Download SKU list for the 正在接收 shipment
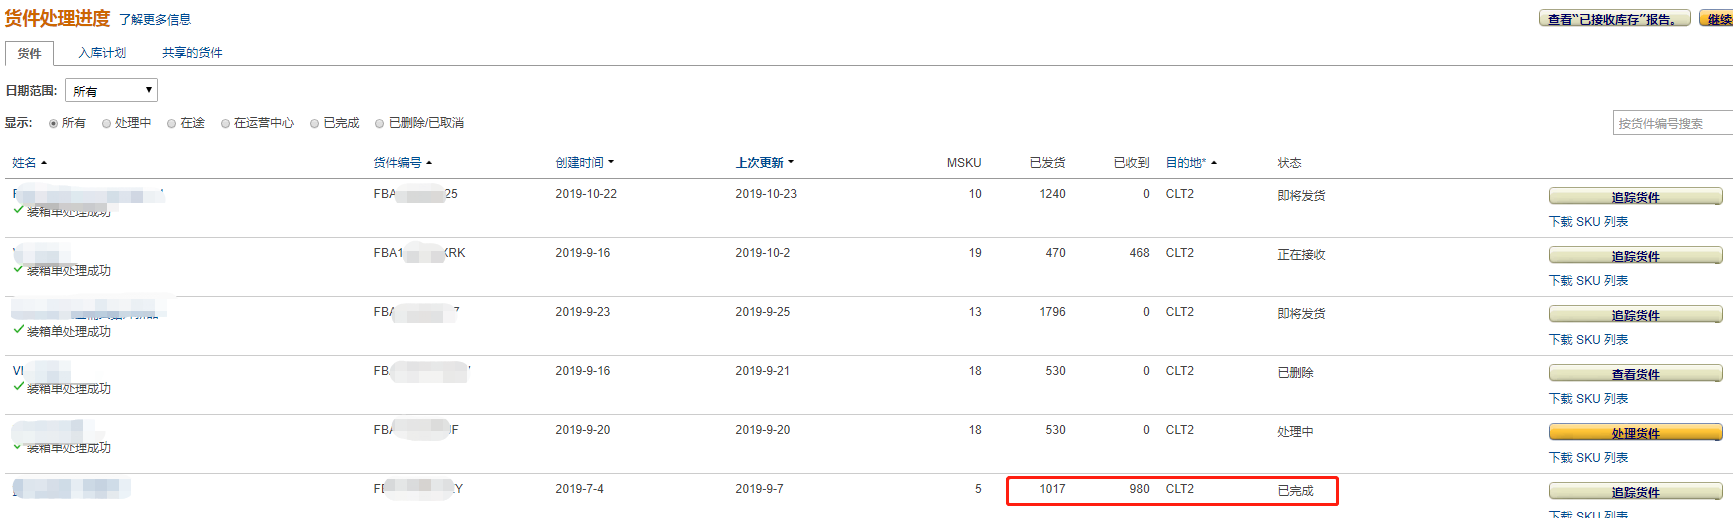 pyautogui.click(x=1588, y=281)
